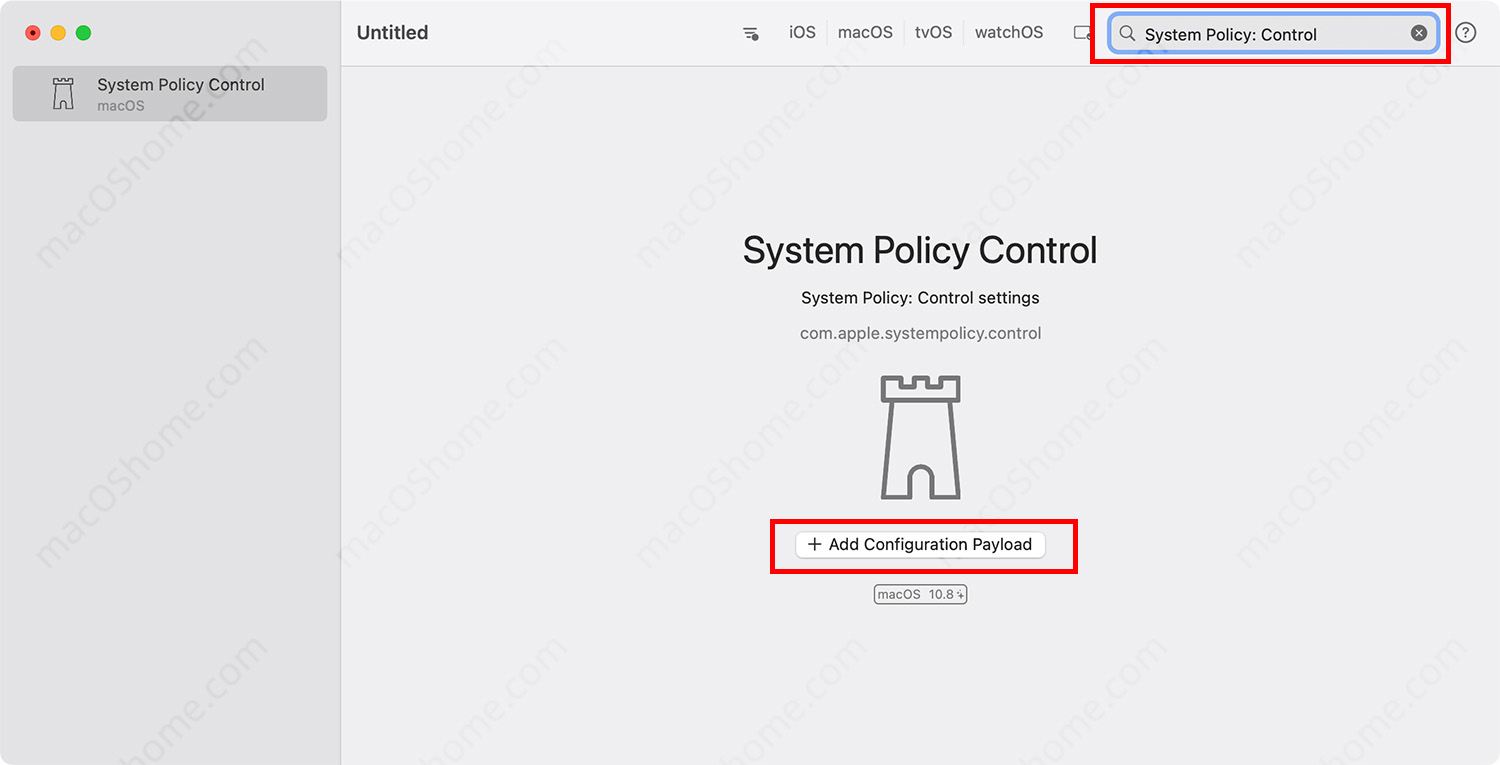Toggle the watchOS platform filter

[x=1008, y=33]
